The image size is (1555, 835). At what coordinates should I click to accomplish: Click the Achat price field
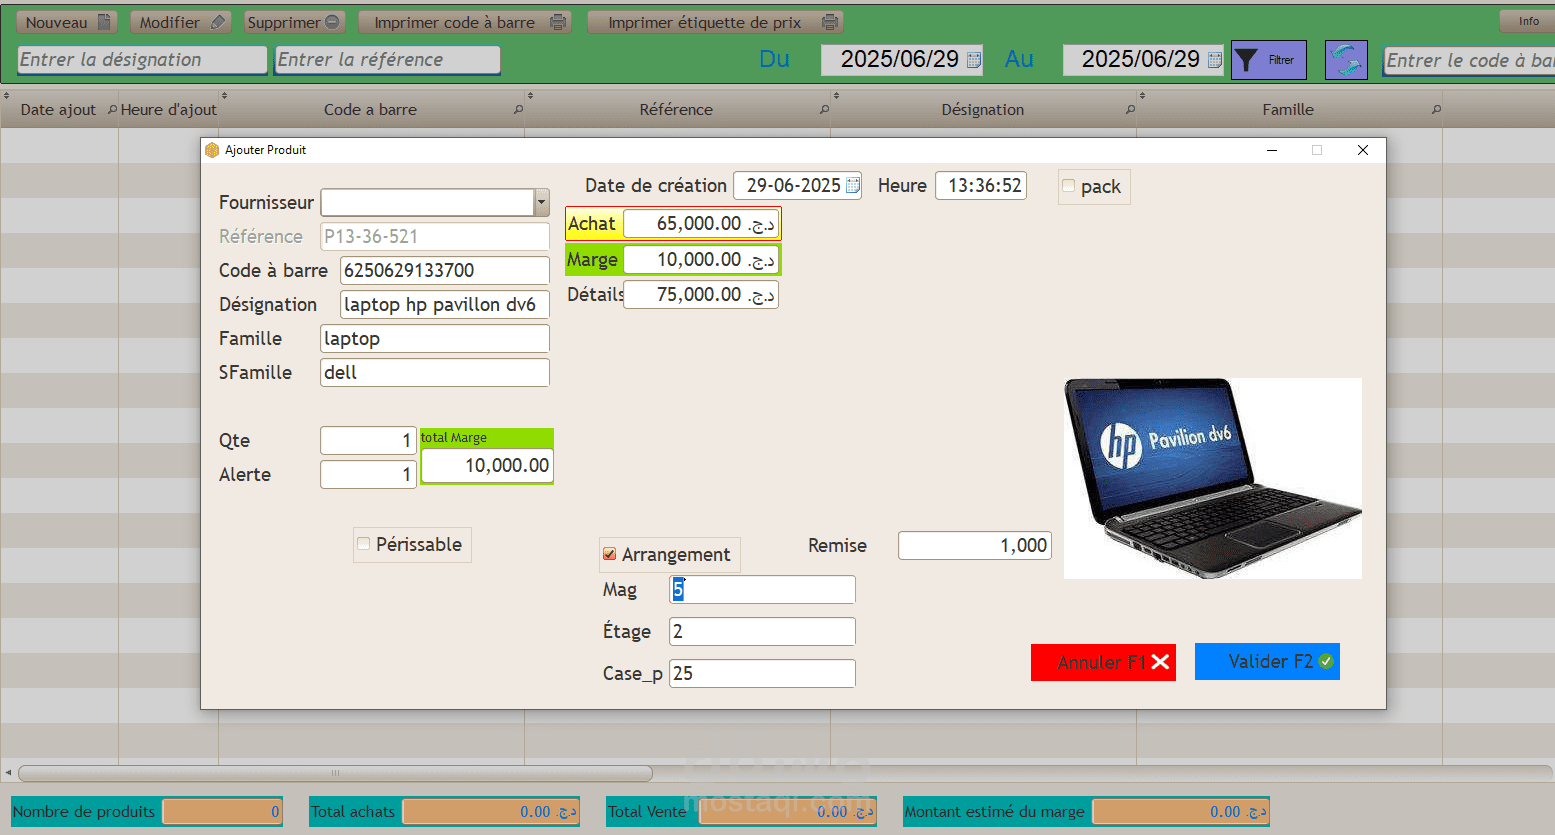coord(700,224)
